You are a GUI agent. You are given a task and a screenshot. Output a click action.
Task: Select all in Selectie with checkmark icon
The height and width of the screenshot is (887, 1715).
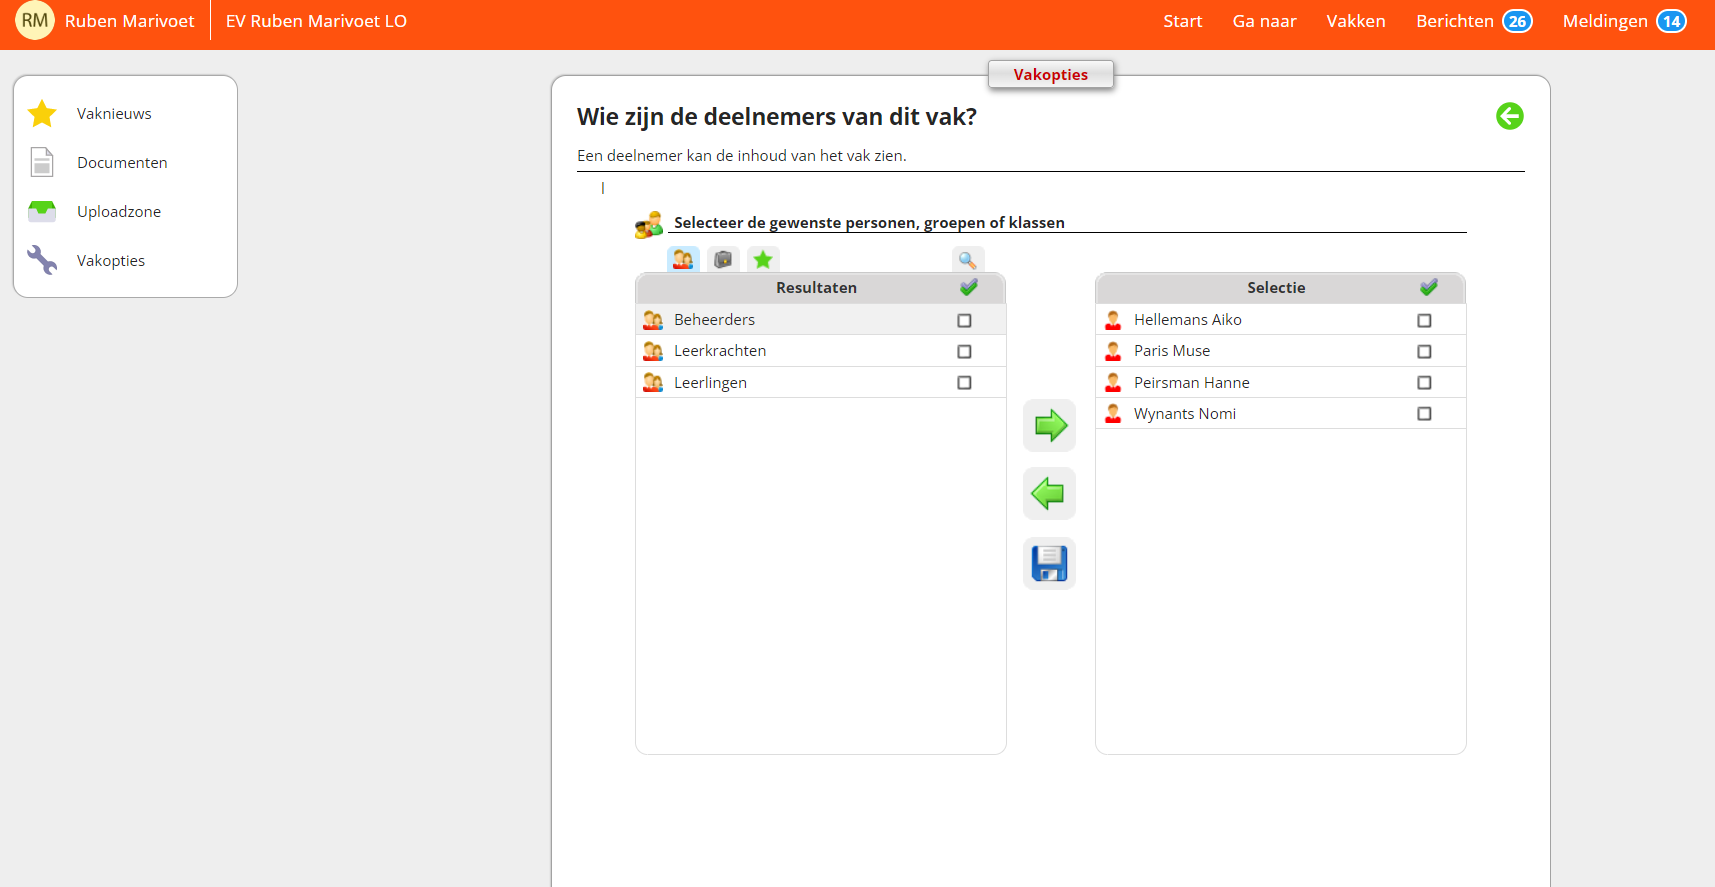click(1428, 288)
